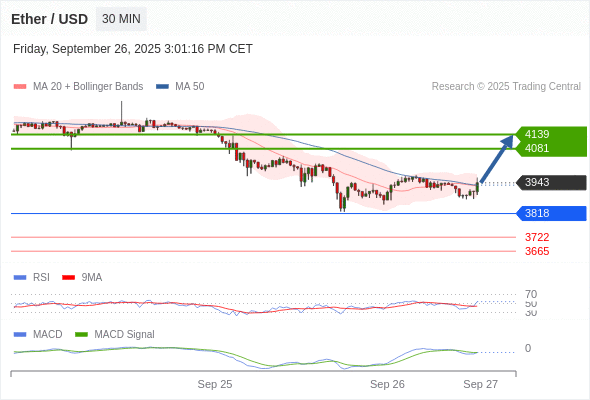Image resolution: width=590 pixels, height=400 pixels.
Task: Click the blue RSI legend marker
Action: coord(20,278)
